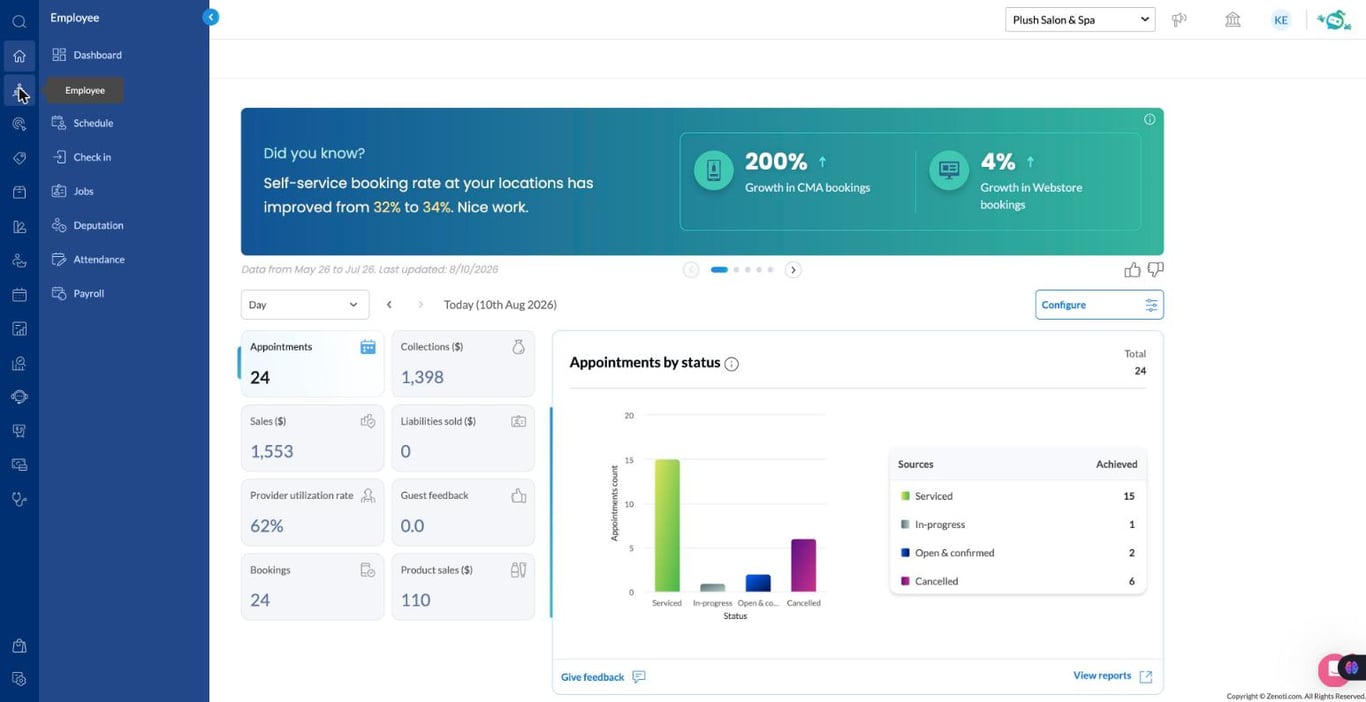The image size is (1366, 702).
Task: Go to previous day with the date arrow
Action: coord(389,305)
